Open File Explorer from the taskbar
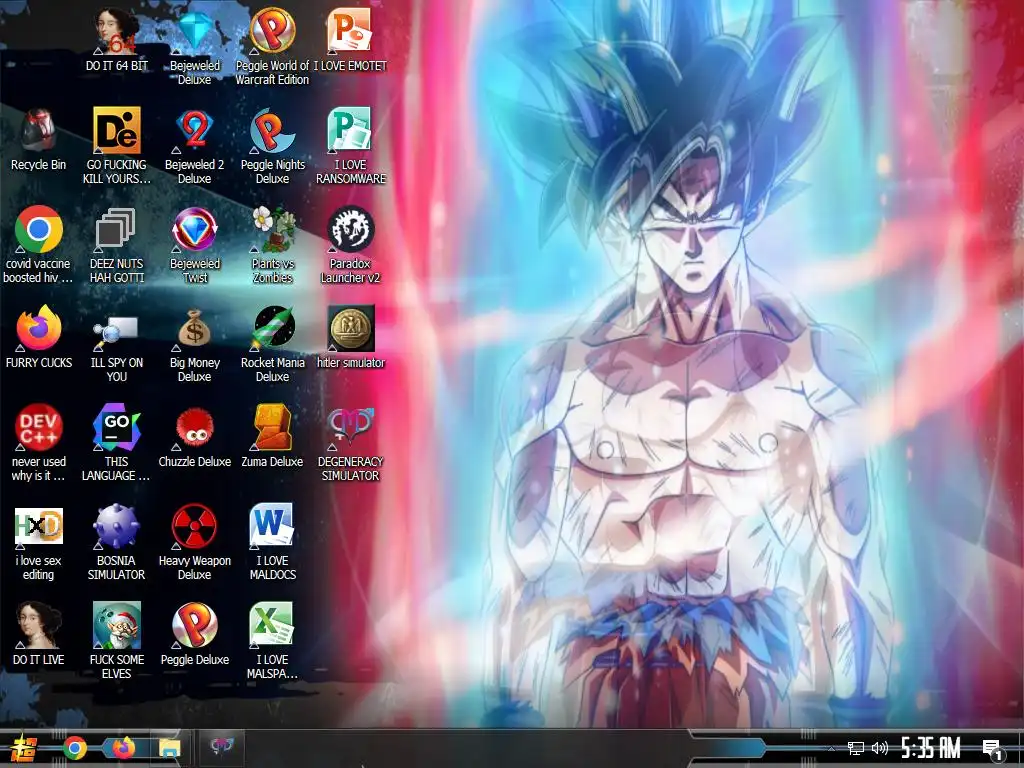 (170, 748)
